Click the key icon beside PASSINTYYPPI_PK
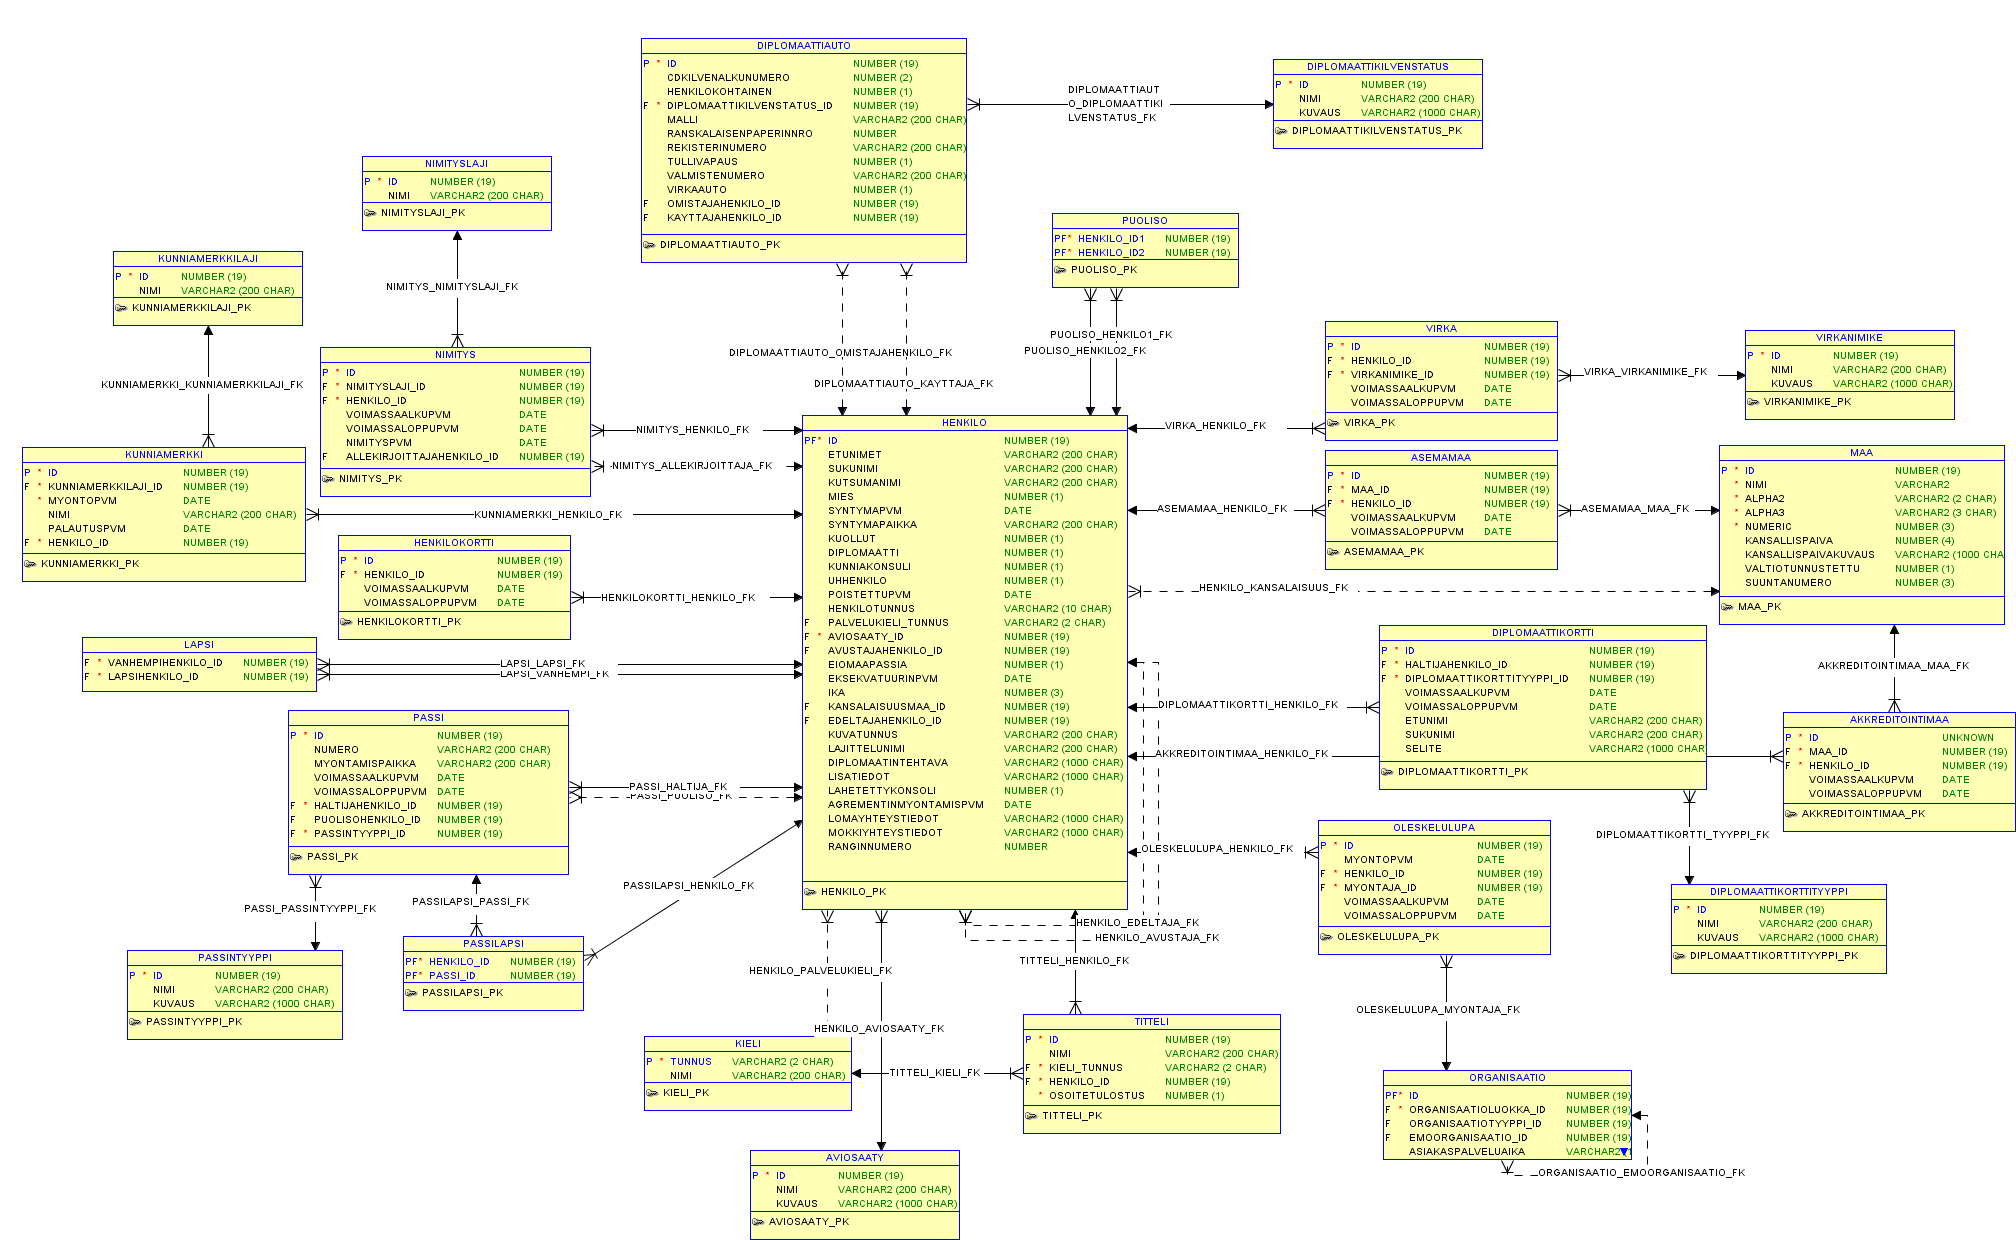Screen dimensions: 2016x1240 coord(135,1022)
